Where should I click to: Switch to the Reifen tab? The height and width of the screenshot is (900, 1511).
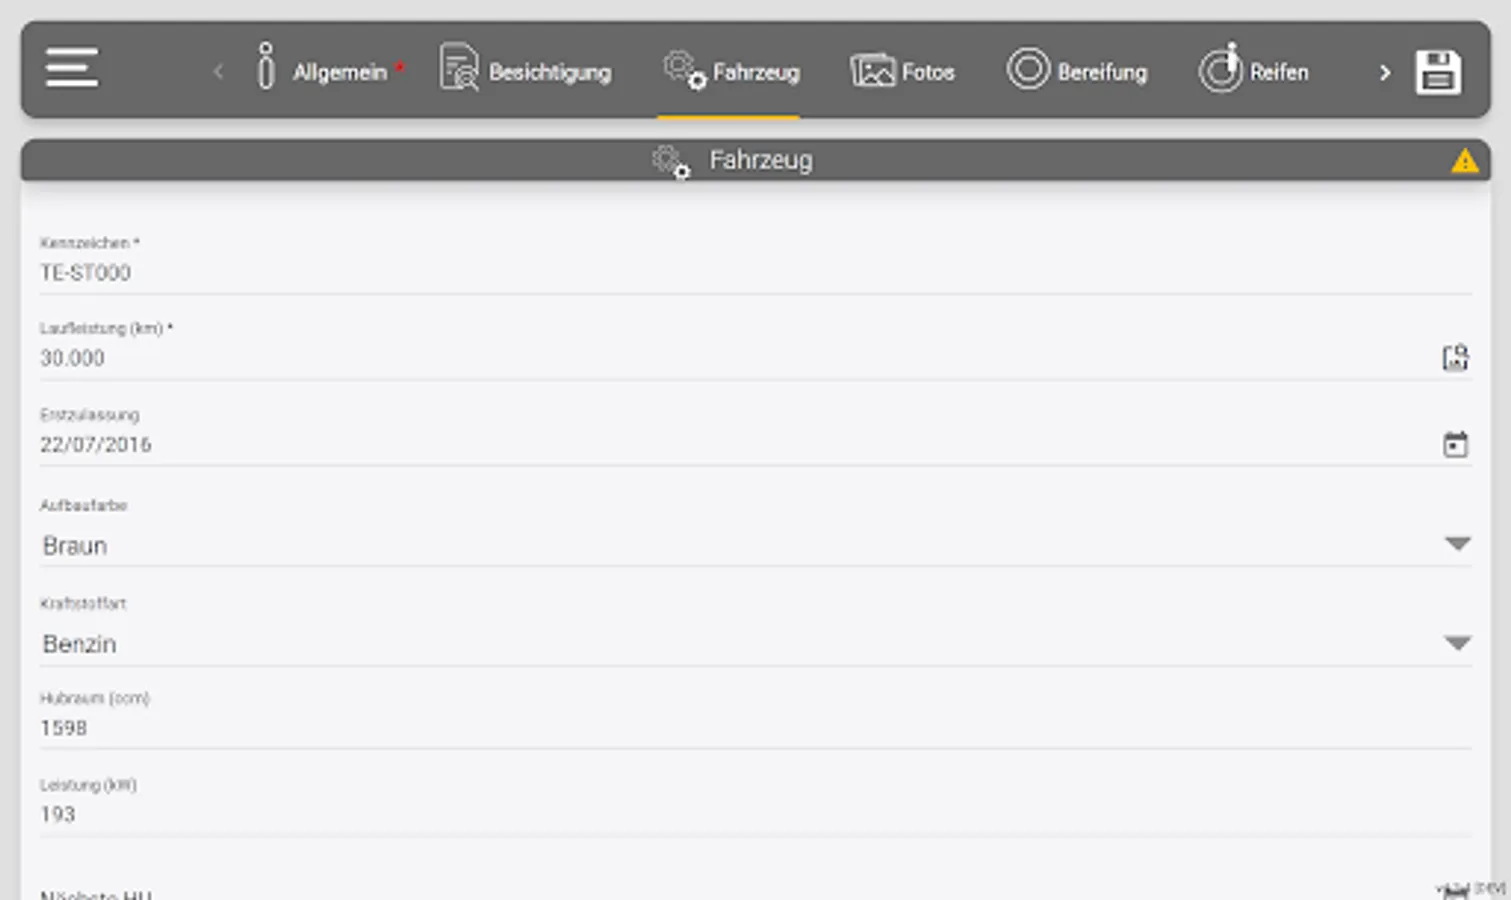(1253, 70)
